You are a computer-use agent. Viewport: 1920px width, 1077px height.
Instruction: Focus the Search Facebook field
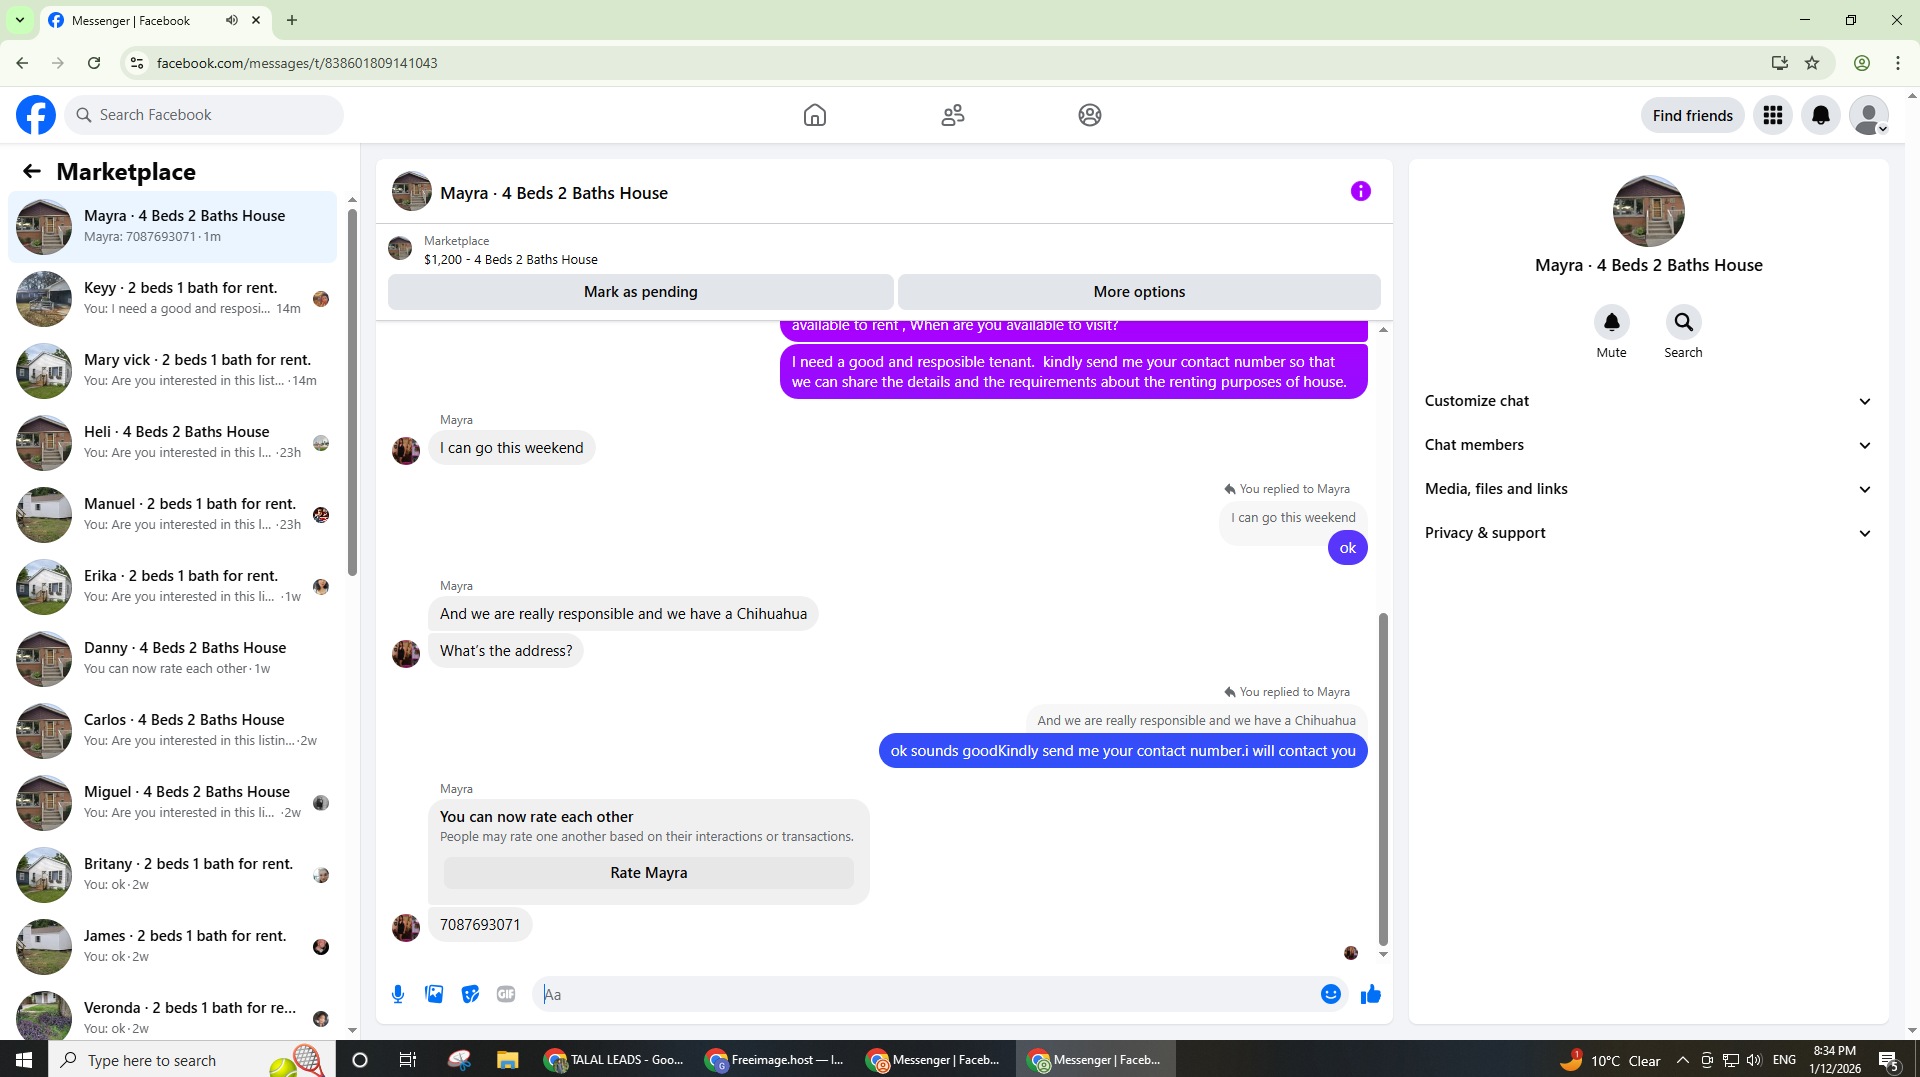tap(205, 115)
